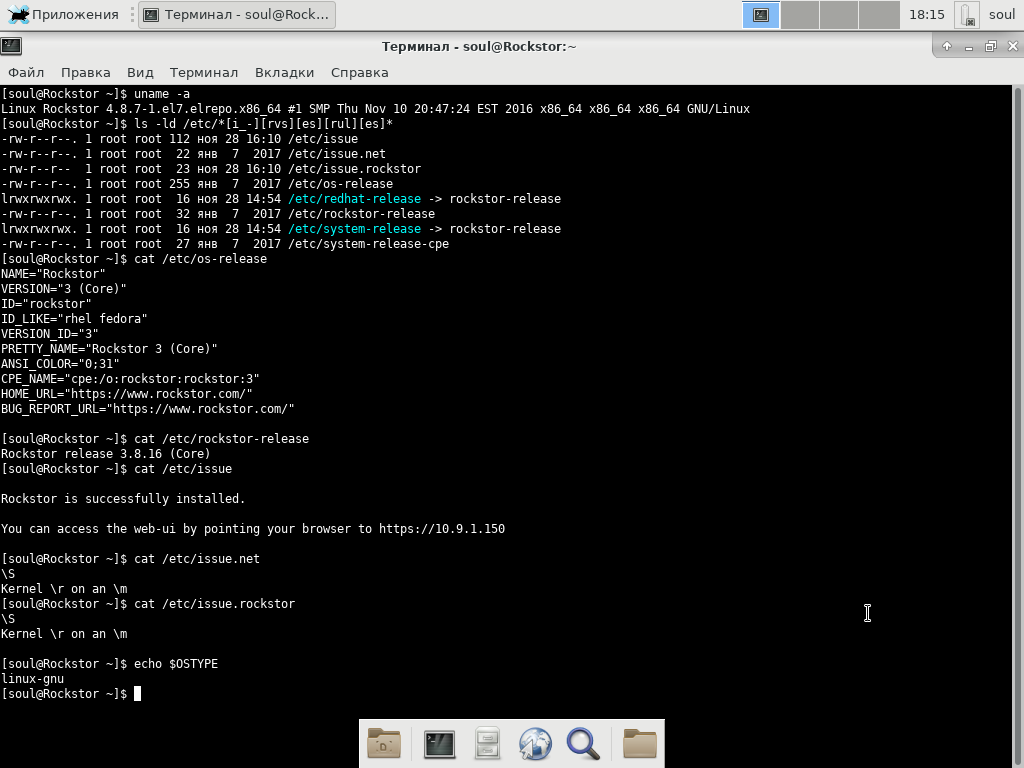Open the Файл menu

pos(26,72)
